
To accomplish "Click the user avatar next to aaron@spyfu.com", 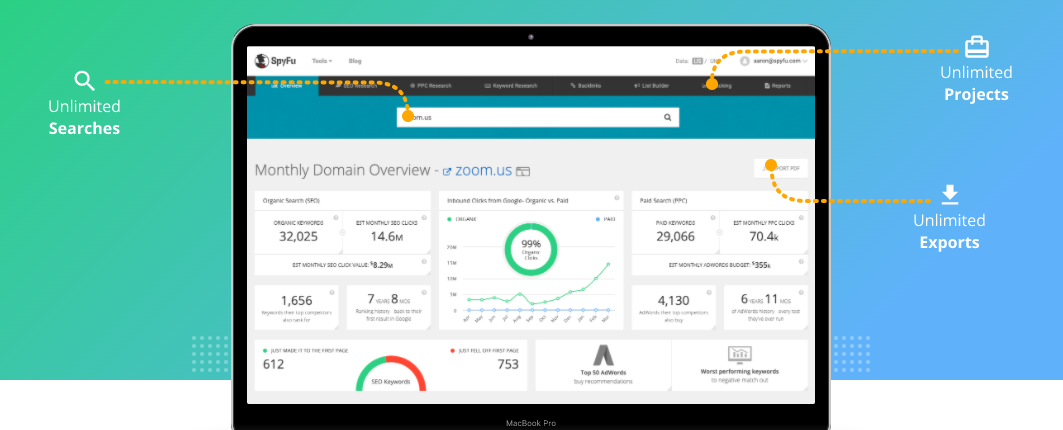I will pyautogui.click(x=744, y=61).
